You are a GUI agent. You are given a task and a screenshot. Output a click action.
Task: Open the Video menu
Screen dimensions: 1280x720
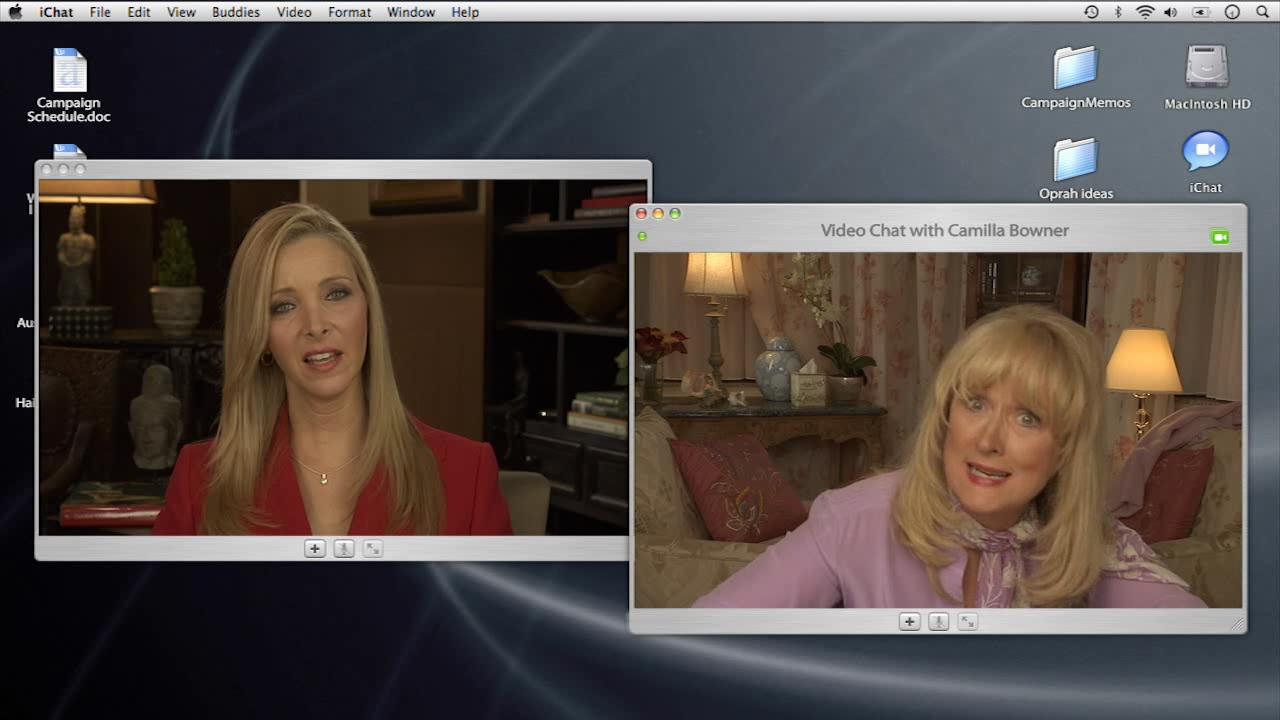[x=294, y=12]
